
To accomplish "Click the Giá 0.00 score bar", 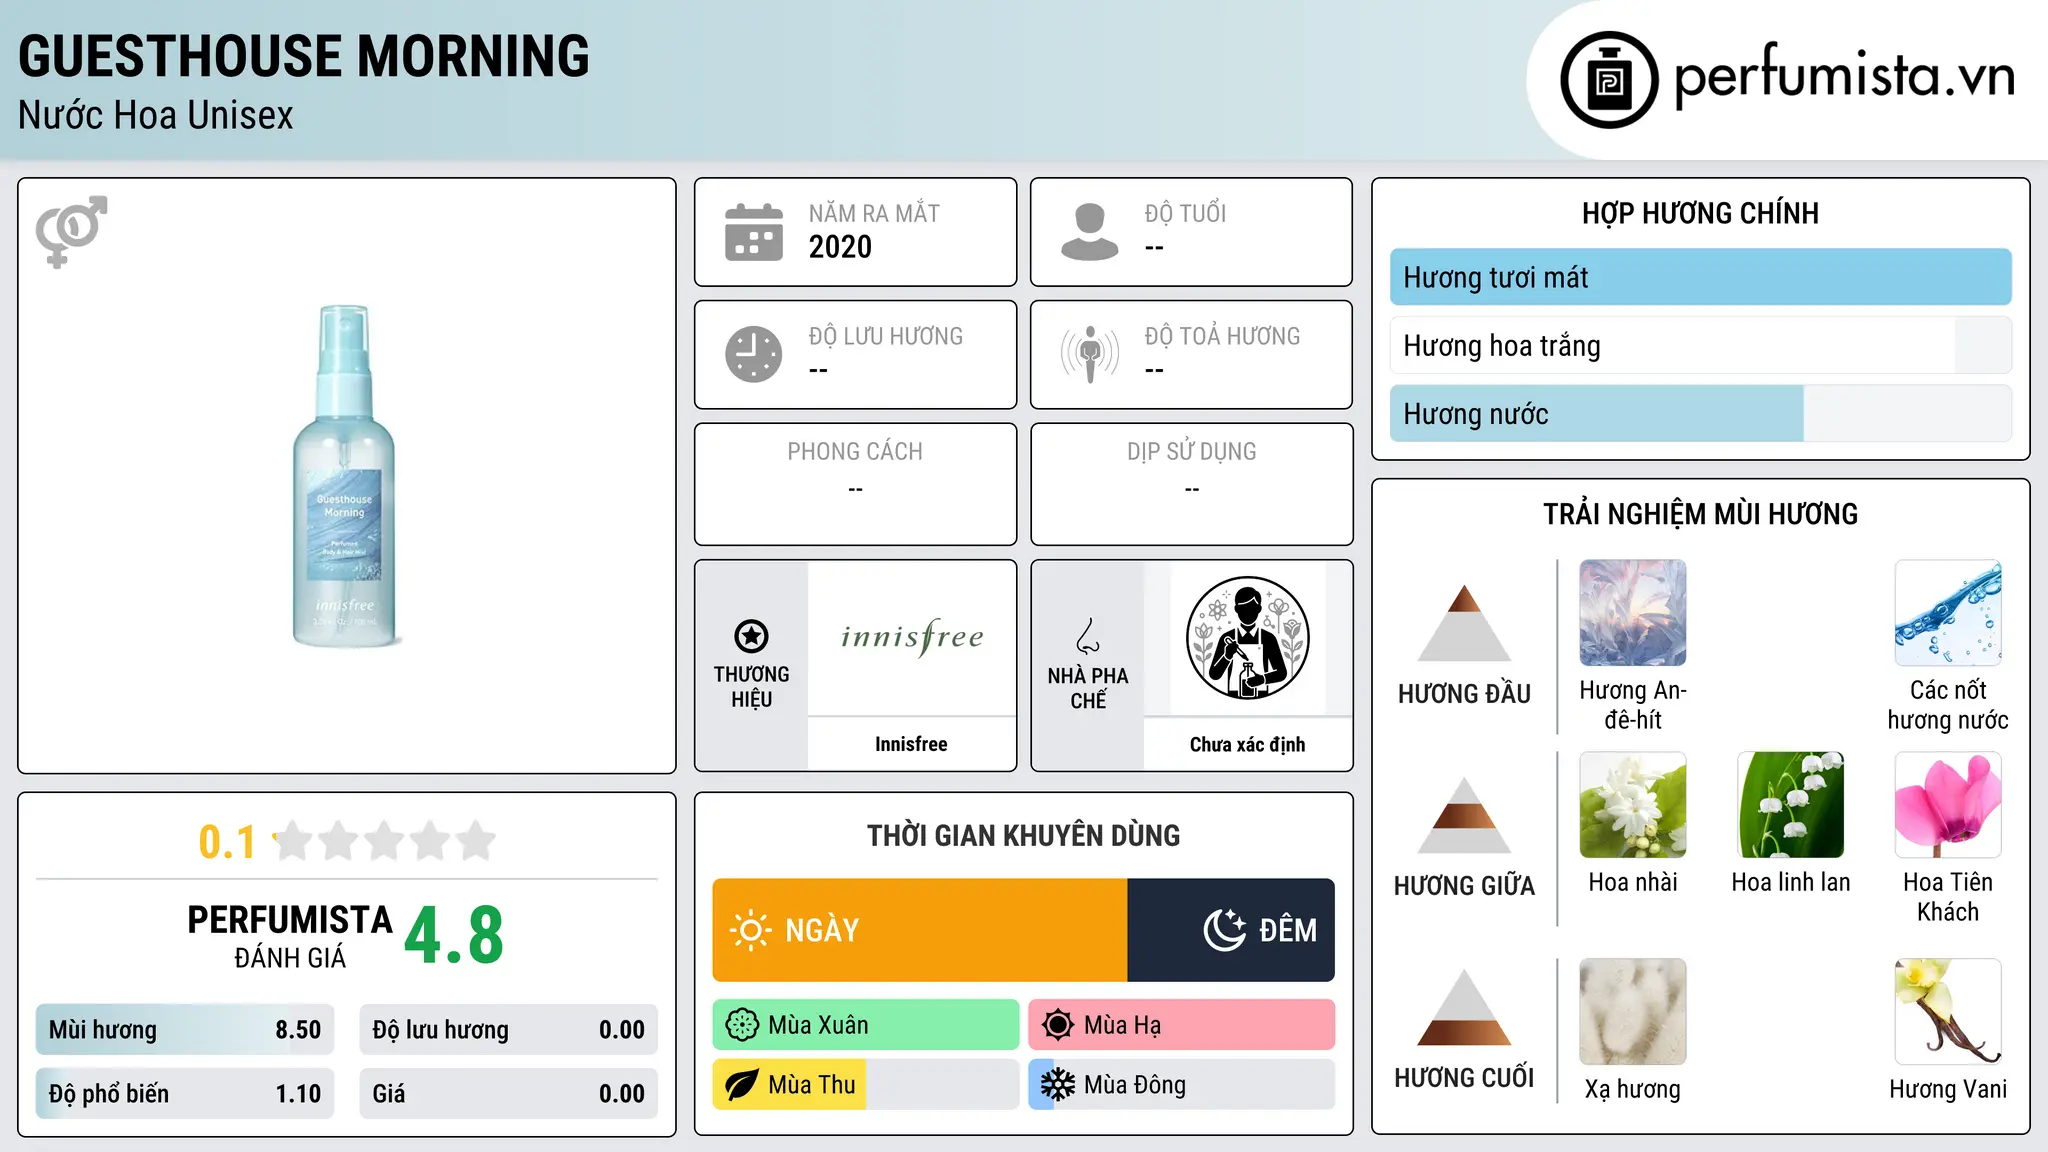I will point(509,1094).
